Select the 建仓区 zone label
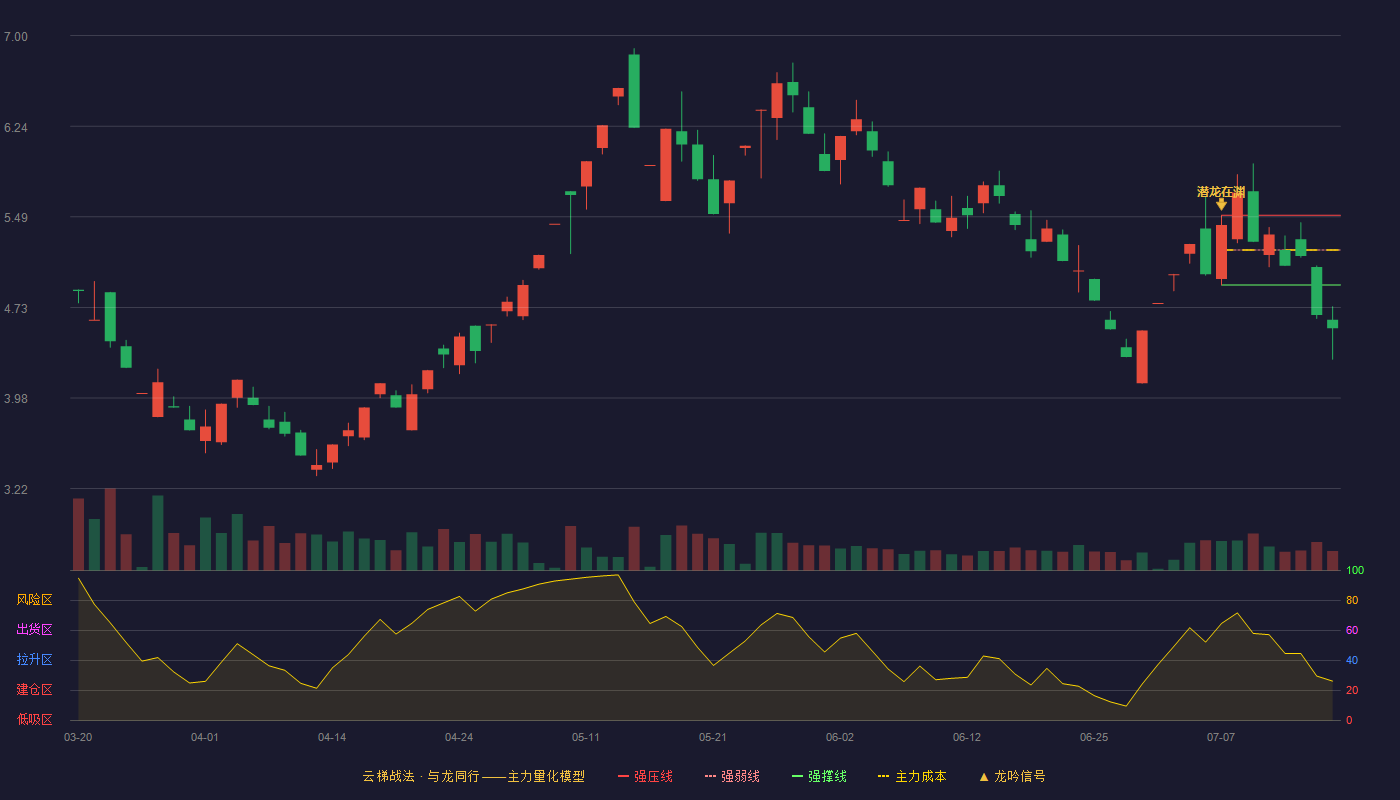The height and width of the screenshot is (800, 1400). (34, 690)
